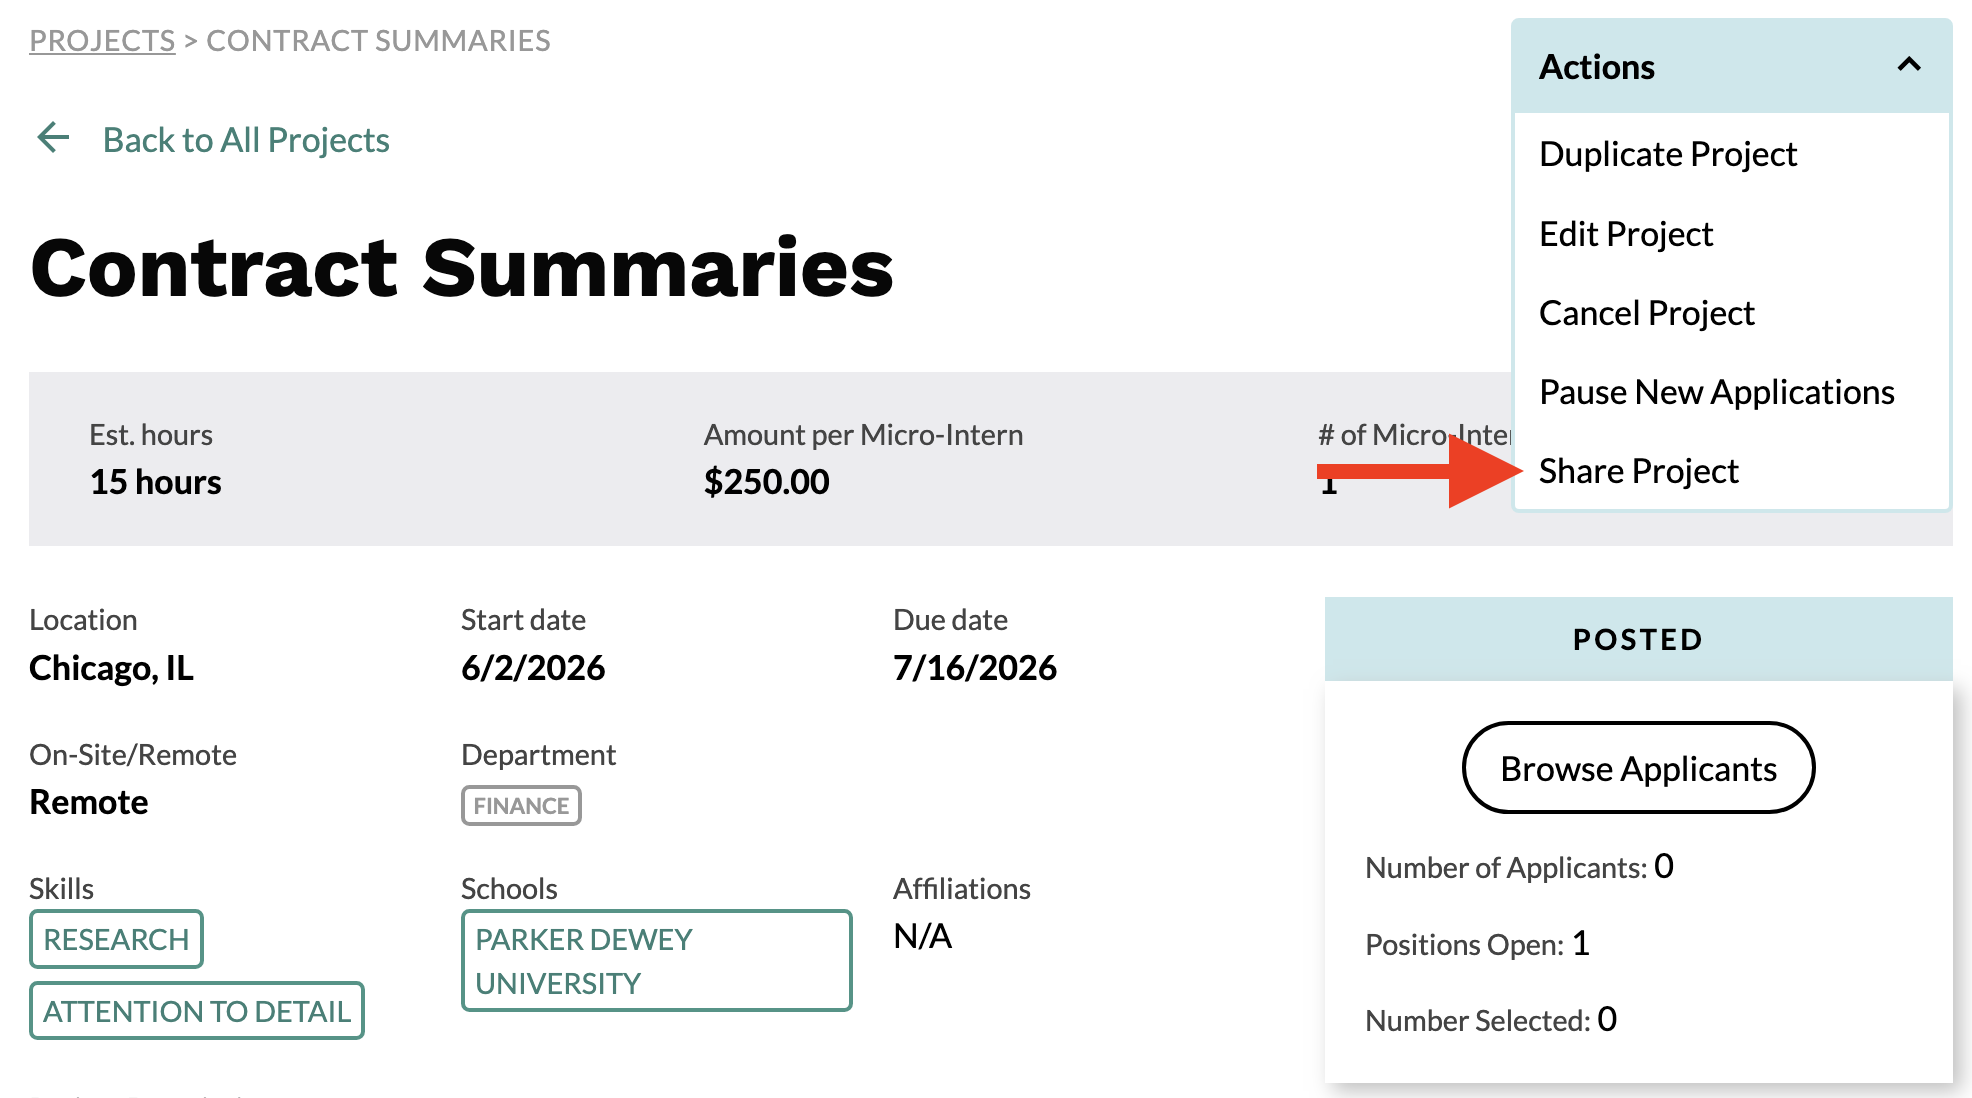This screenshot has width=1972, height=1098.
Task: Click the RESEARCH skill tag
Action: pos(116,939)
